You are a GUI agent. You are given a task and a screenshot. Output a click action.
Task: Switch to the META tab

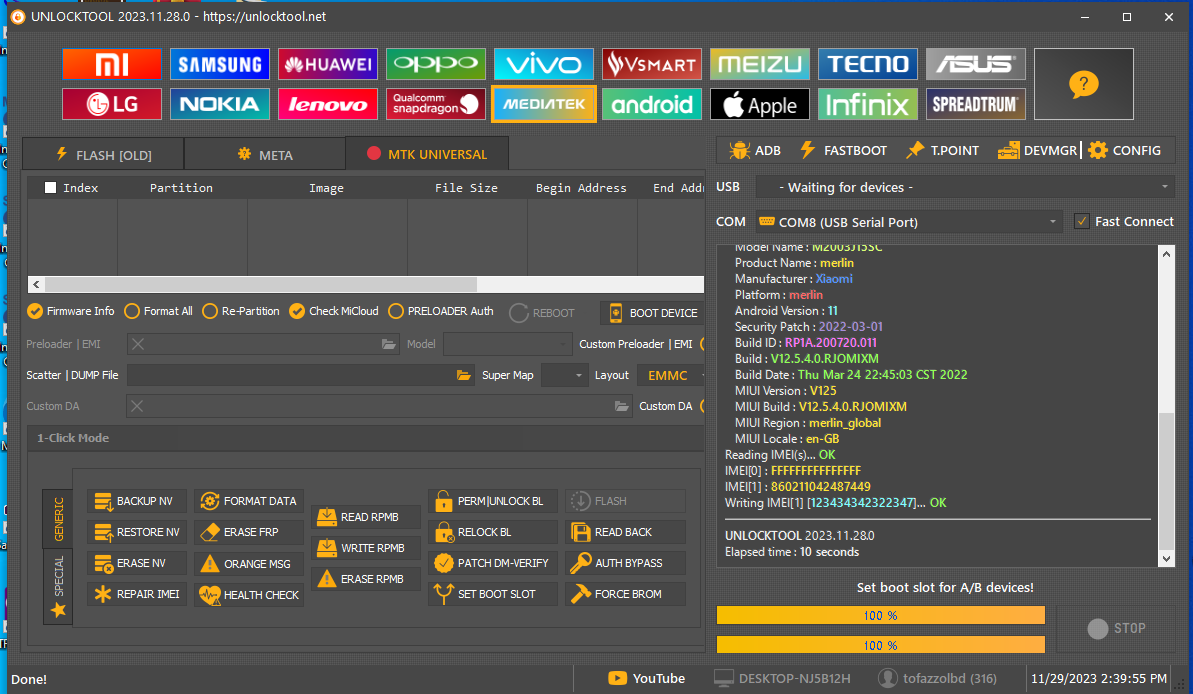(265, 154)
